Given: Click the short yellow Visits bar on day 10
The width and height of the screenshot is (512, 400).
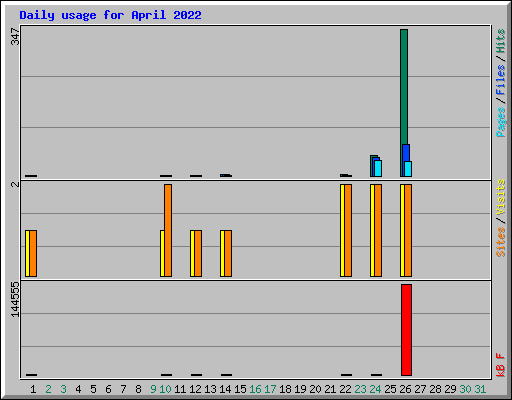Looking at the screenshot, I should (162, 253).
